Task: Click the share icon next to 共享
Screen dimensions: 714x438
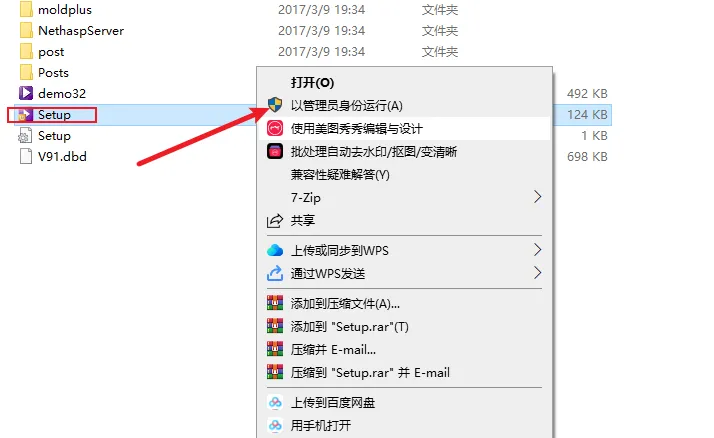Action: coord(275,221)
